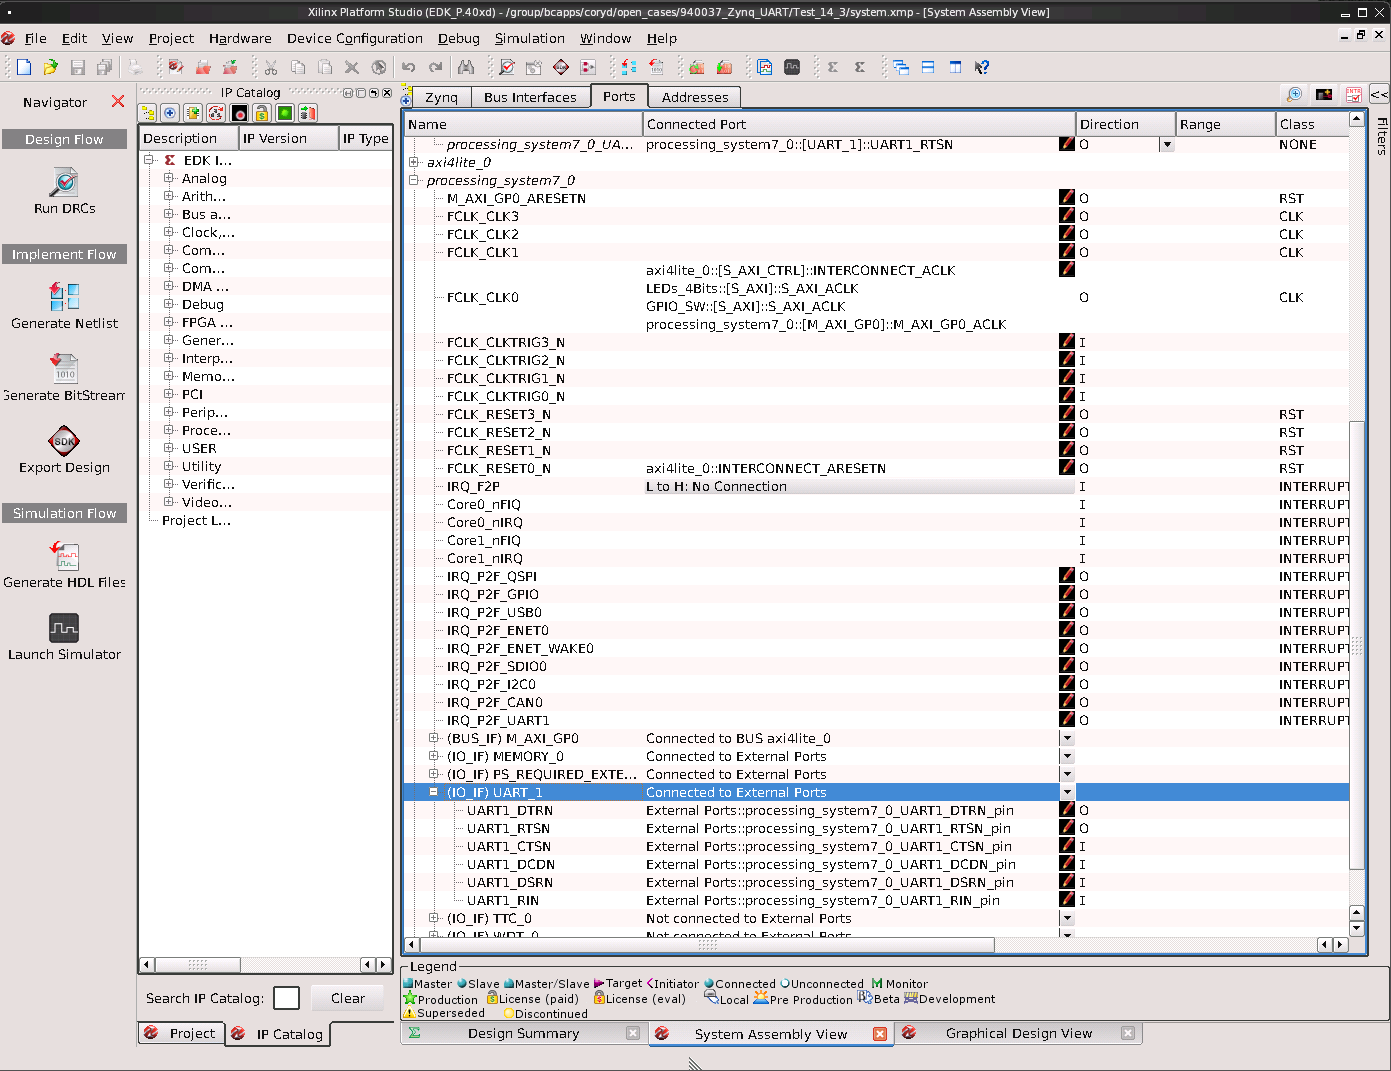Collapse the (IO_IF) UART_1 entry
The height and width of the screenshot is (1071, 1391).
[x=432, y=791]
